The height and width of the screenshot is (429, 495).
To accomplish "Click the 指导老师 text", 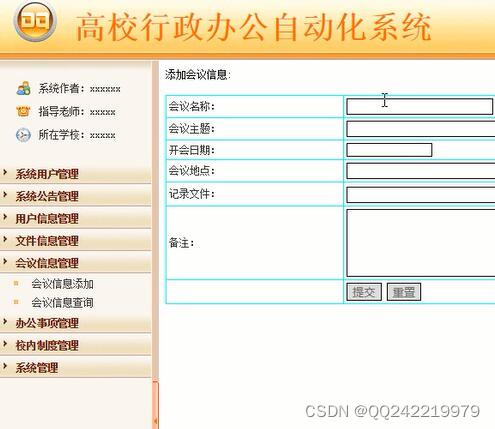I will pyautogui.click(x=77, y=112).
